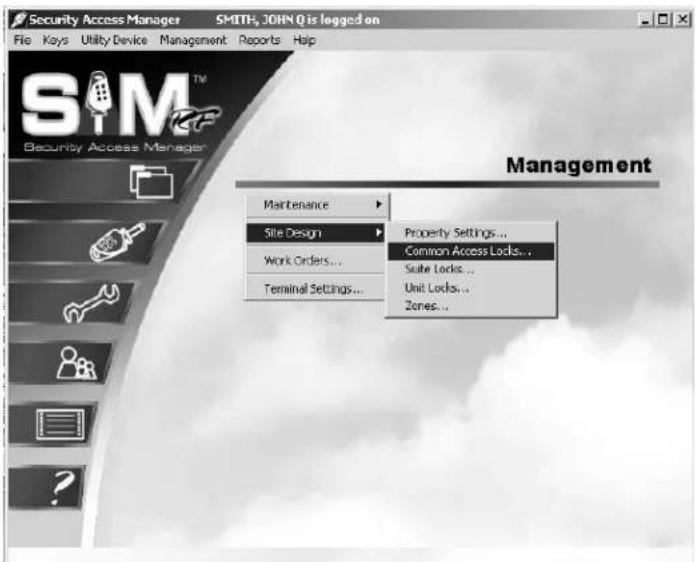Screen dimensions: 696x562
Task: Click the Management heading text
Action: click(x=578, y=165)
